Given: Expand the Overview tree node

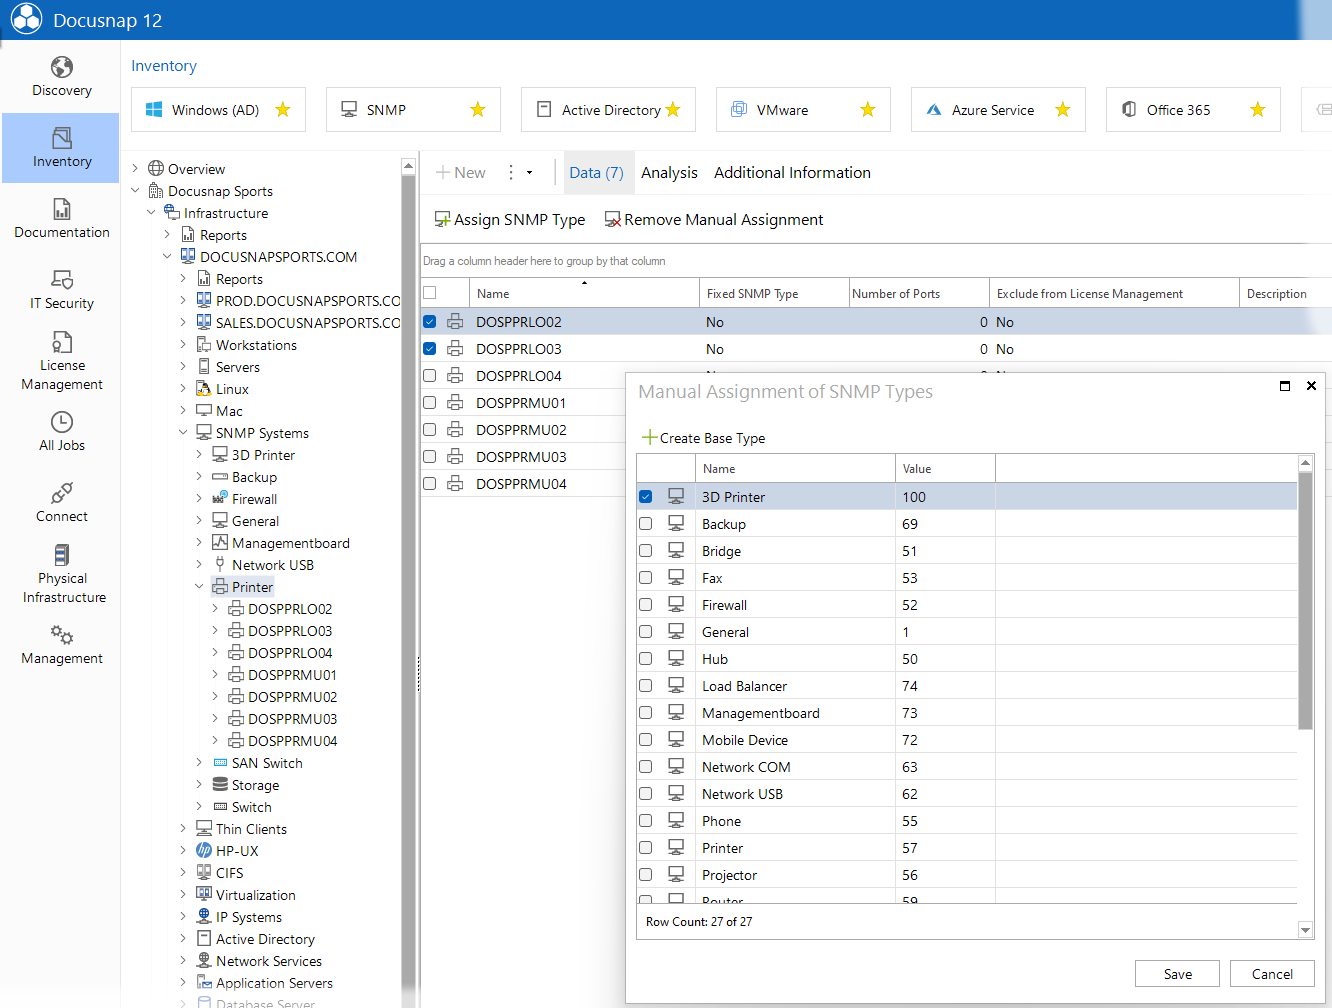Looking at the screenshot, I should pos(135,168).
